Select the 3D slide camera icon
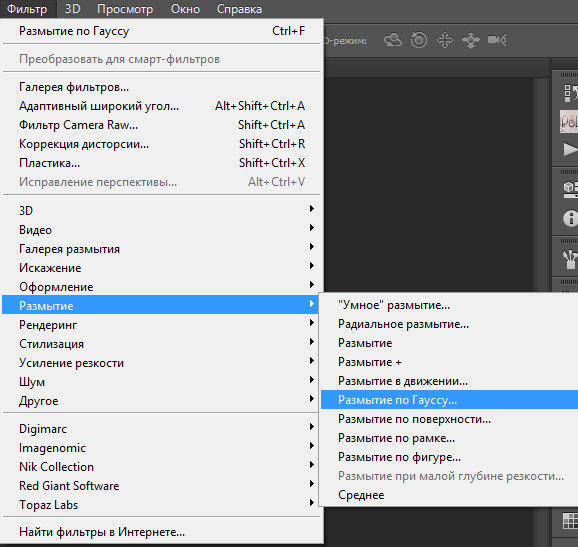The width and height of the screenshot is (578, 547). [x=471, y=40]
